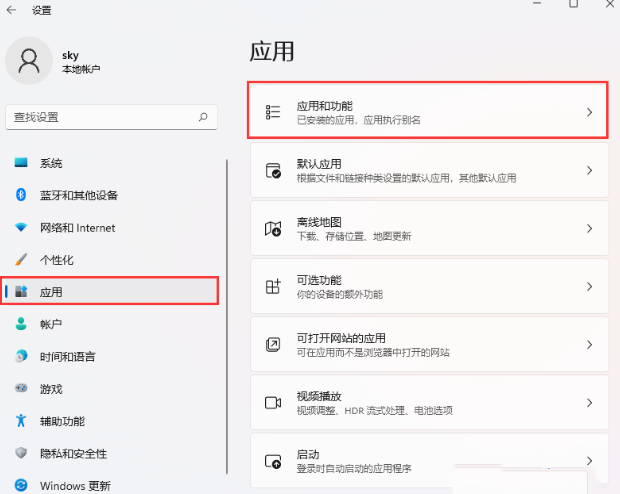Open the 应用和功能 card title

pos(325,106)
